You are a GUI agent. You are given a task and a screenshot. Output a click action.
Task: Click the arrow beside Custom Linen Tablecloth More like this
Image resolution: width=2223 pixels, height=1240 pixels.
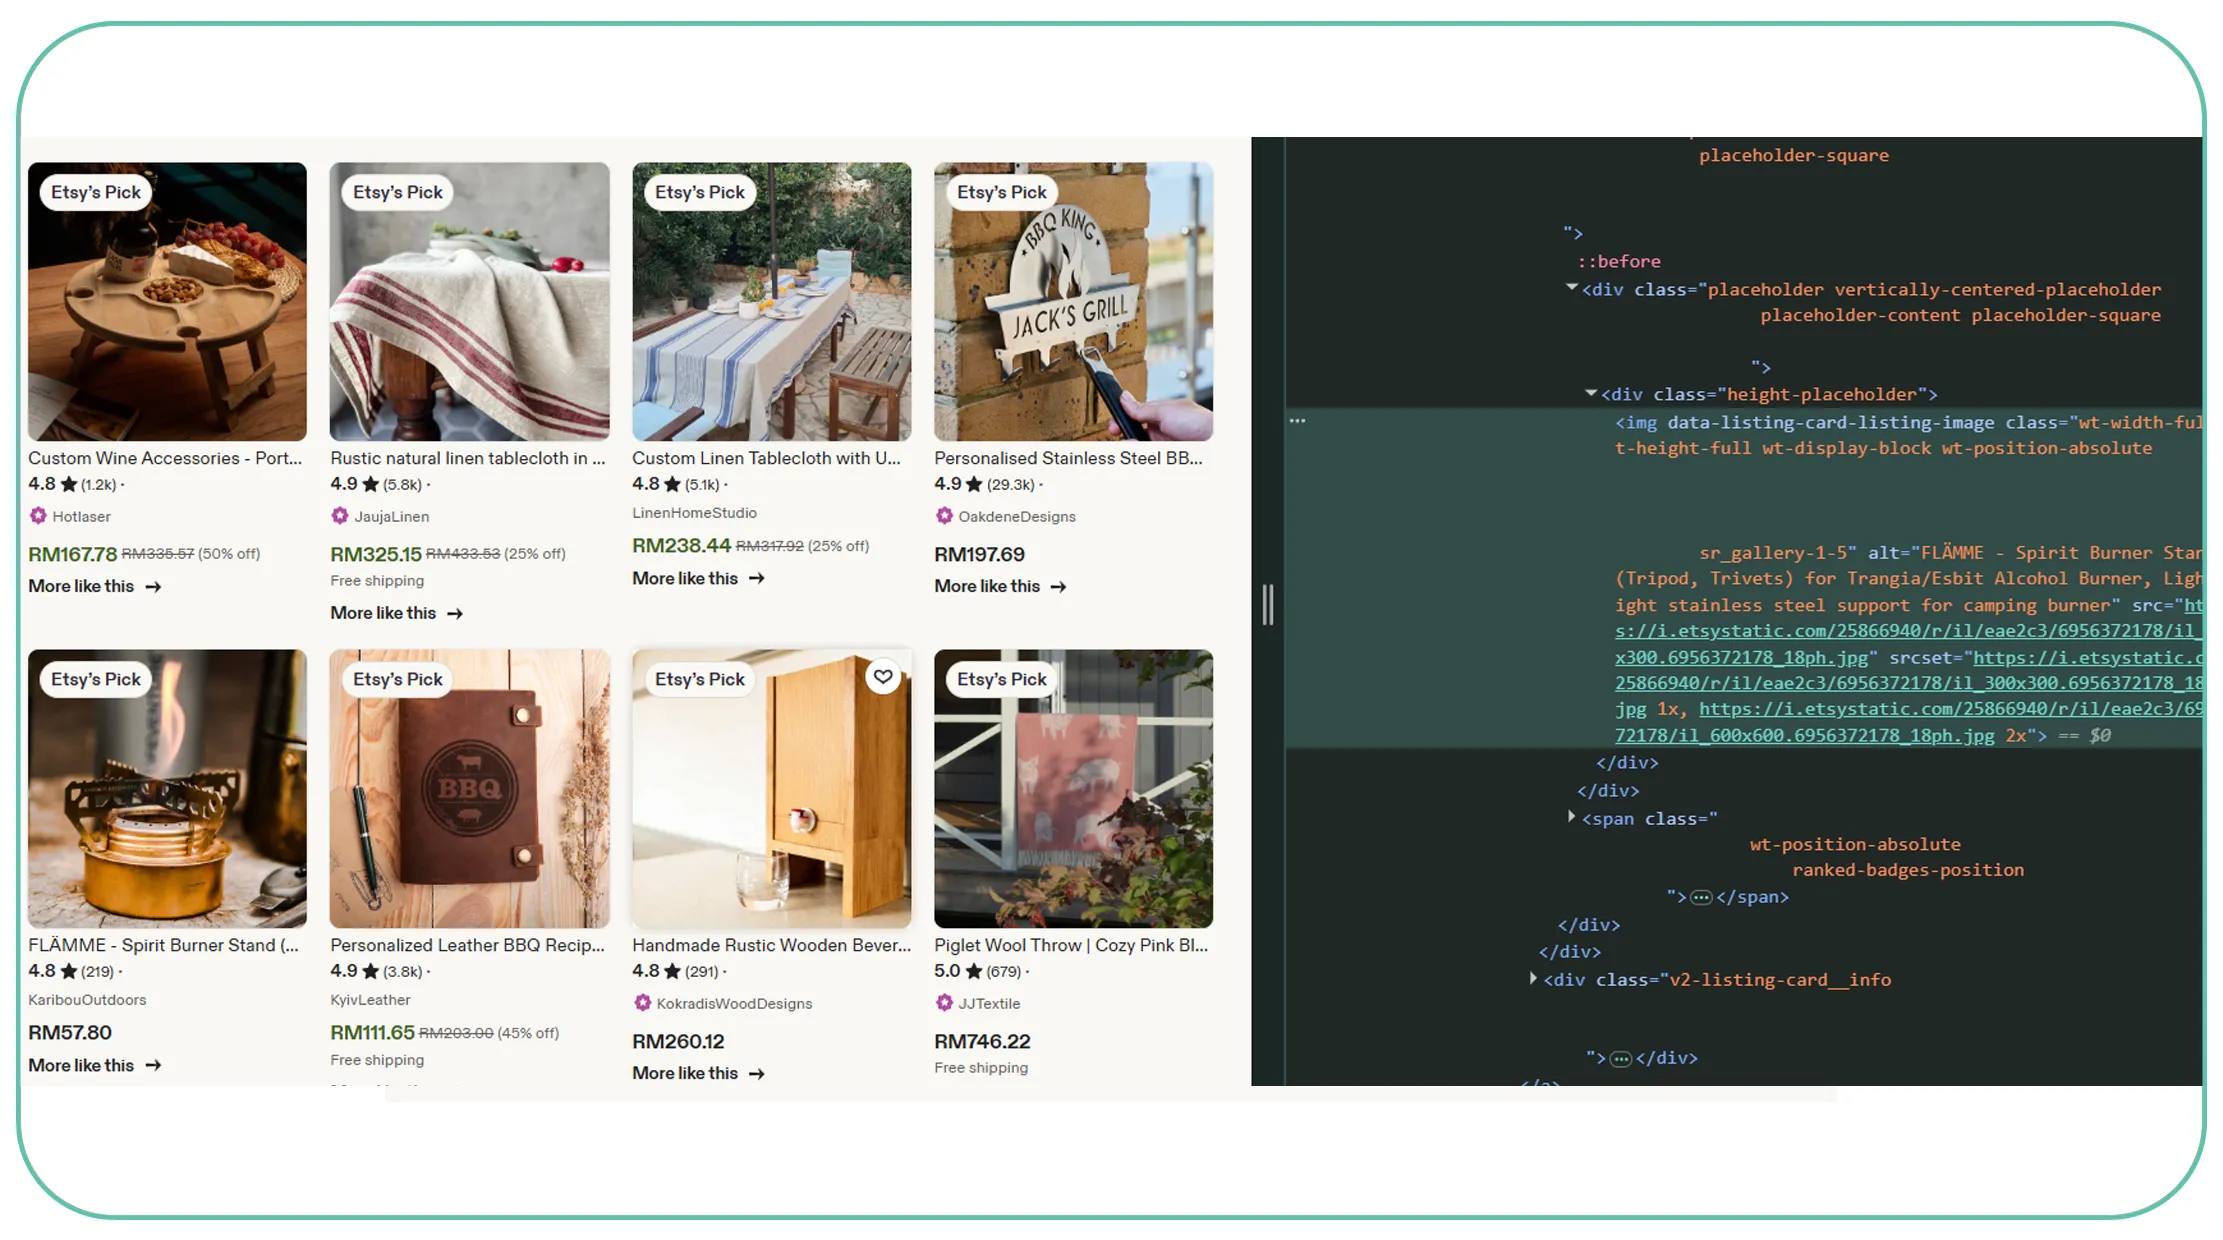(757, 579)
